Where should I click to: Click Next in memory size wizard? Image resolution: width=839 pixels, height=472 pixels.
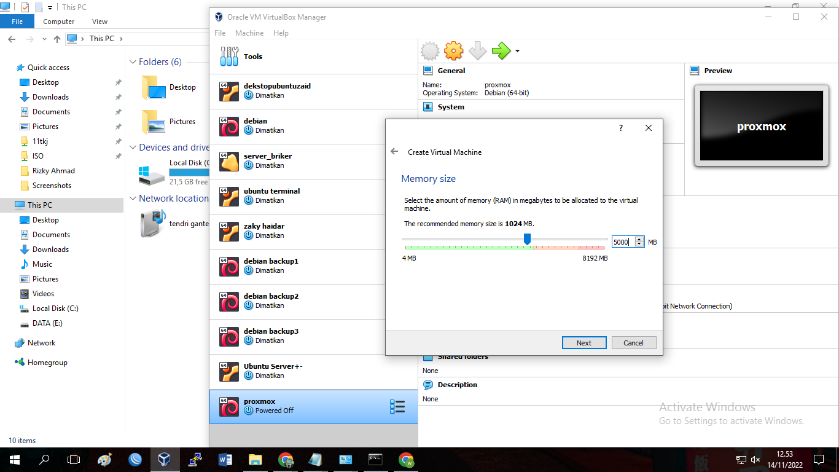(584, 342)
